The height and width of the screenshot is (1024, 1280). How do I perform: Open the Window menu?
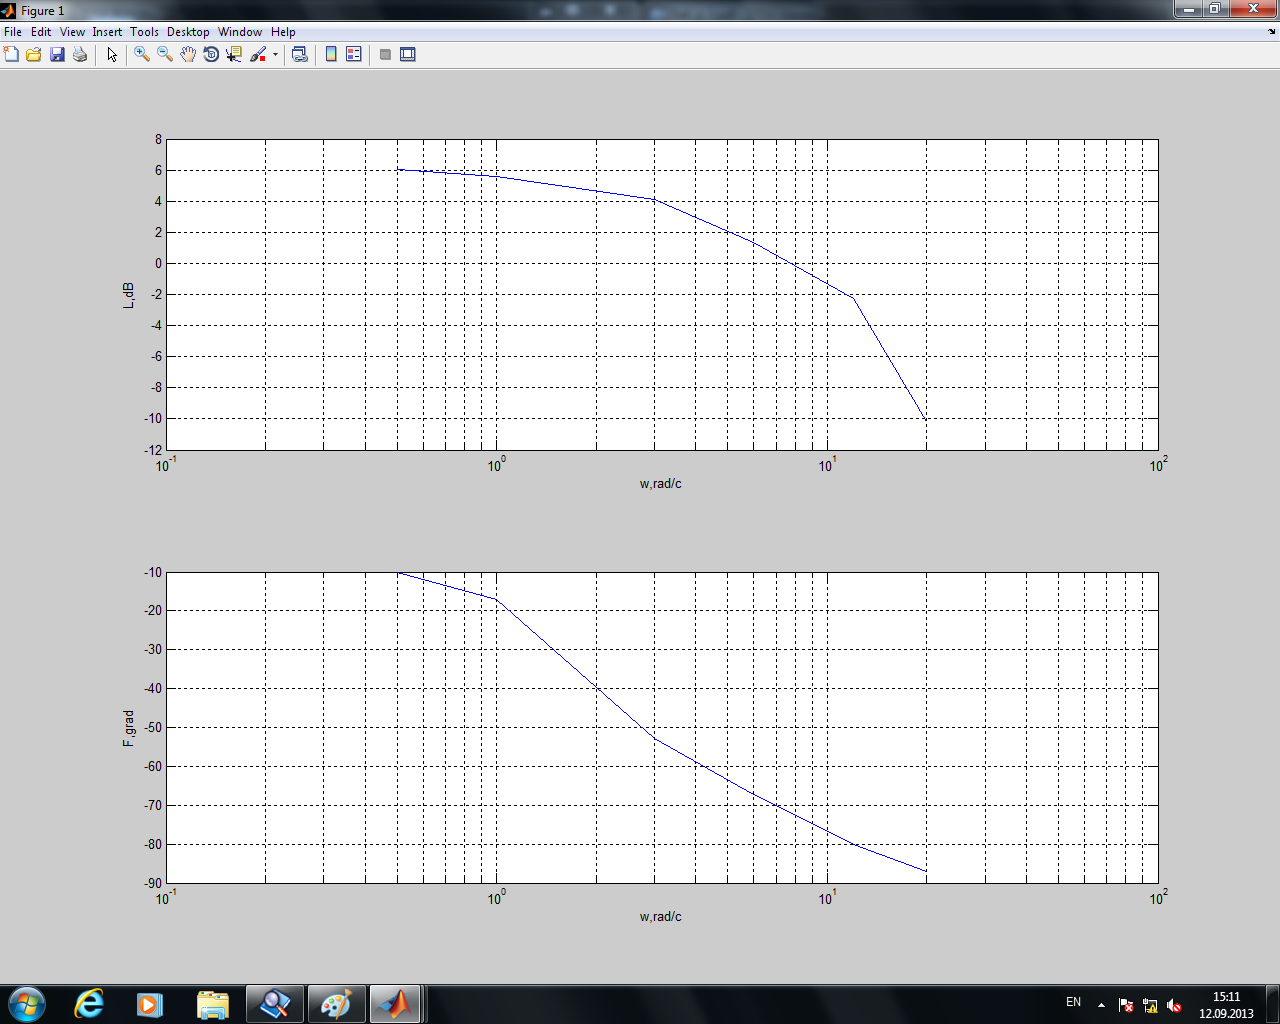(240, 32)
